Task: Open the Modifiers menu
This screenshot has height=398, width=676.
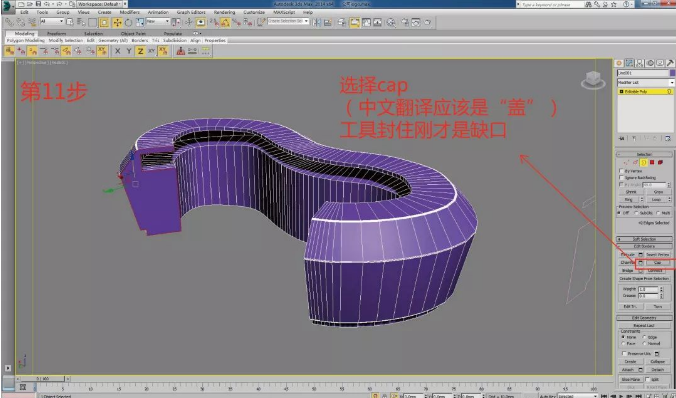Action: (x=130, y=12)
